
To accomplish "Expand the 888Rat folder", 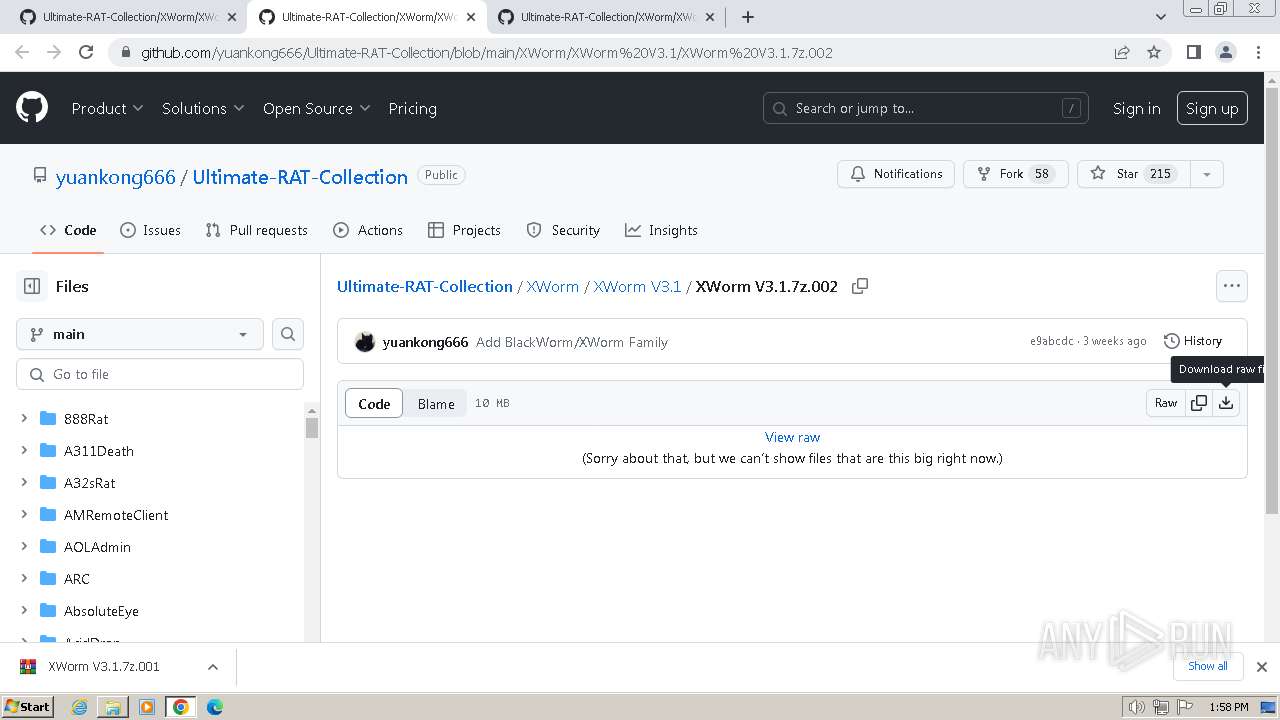I will click(x=24, y=419).
